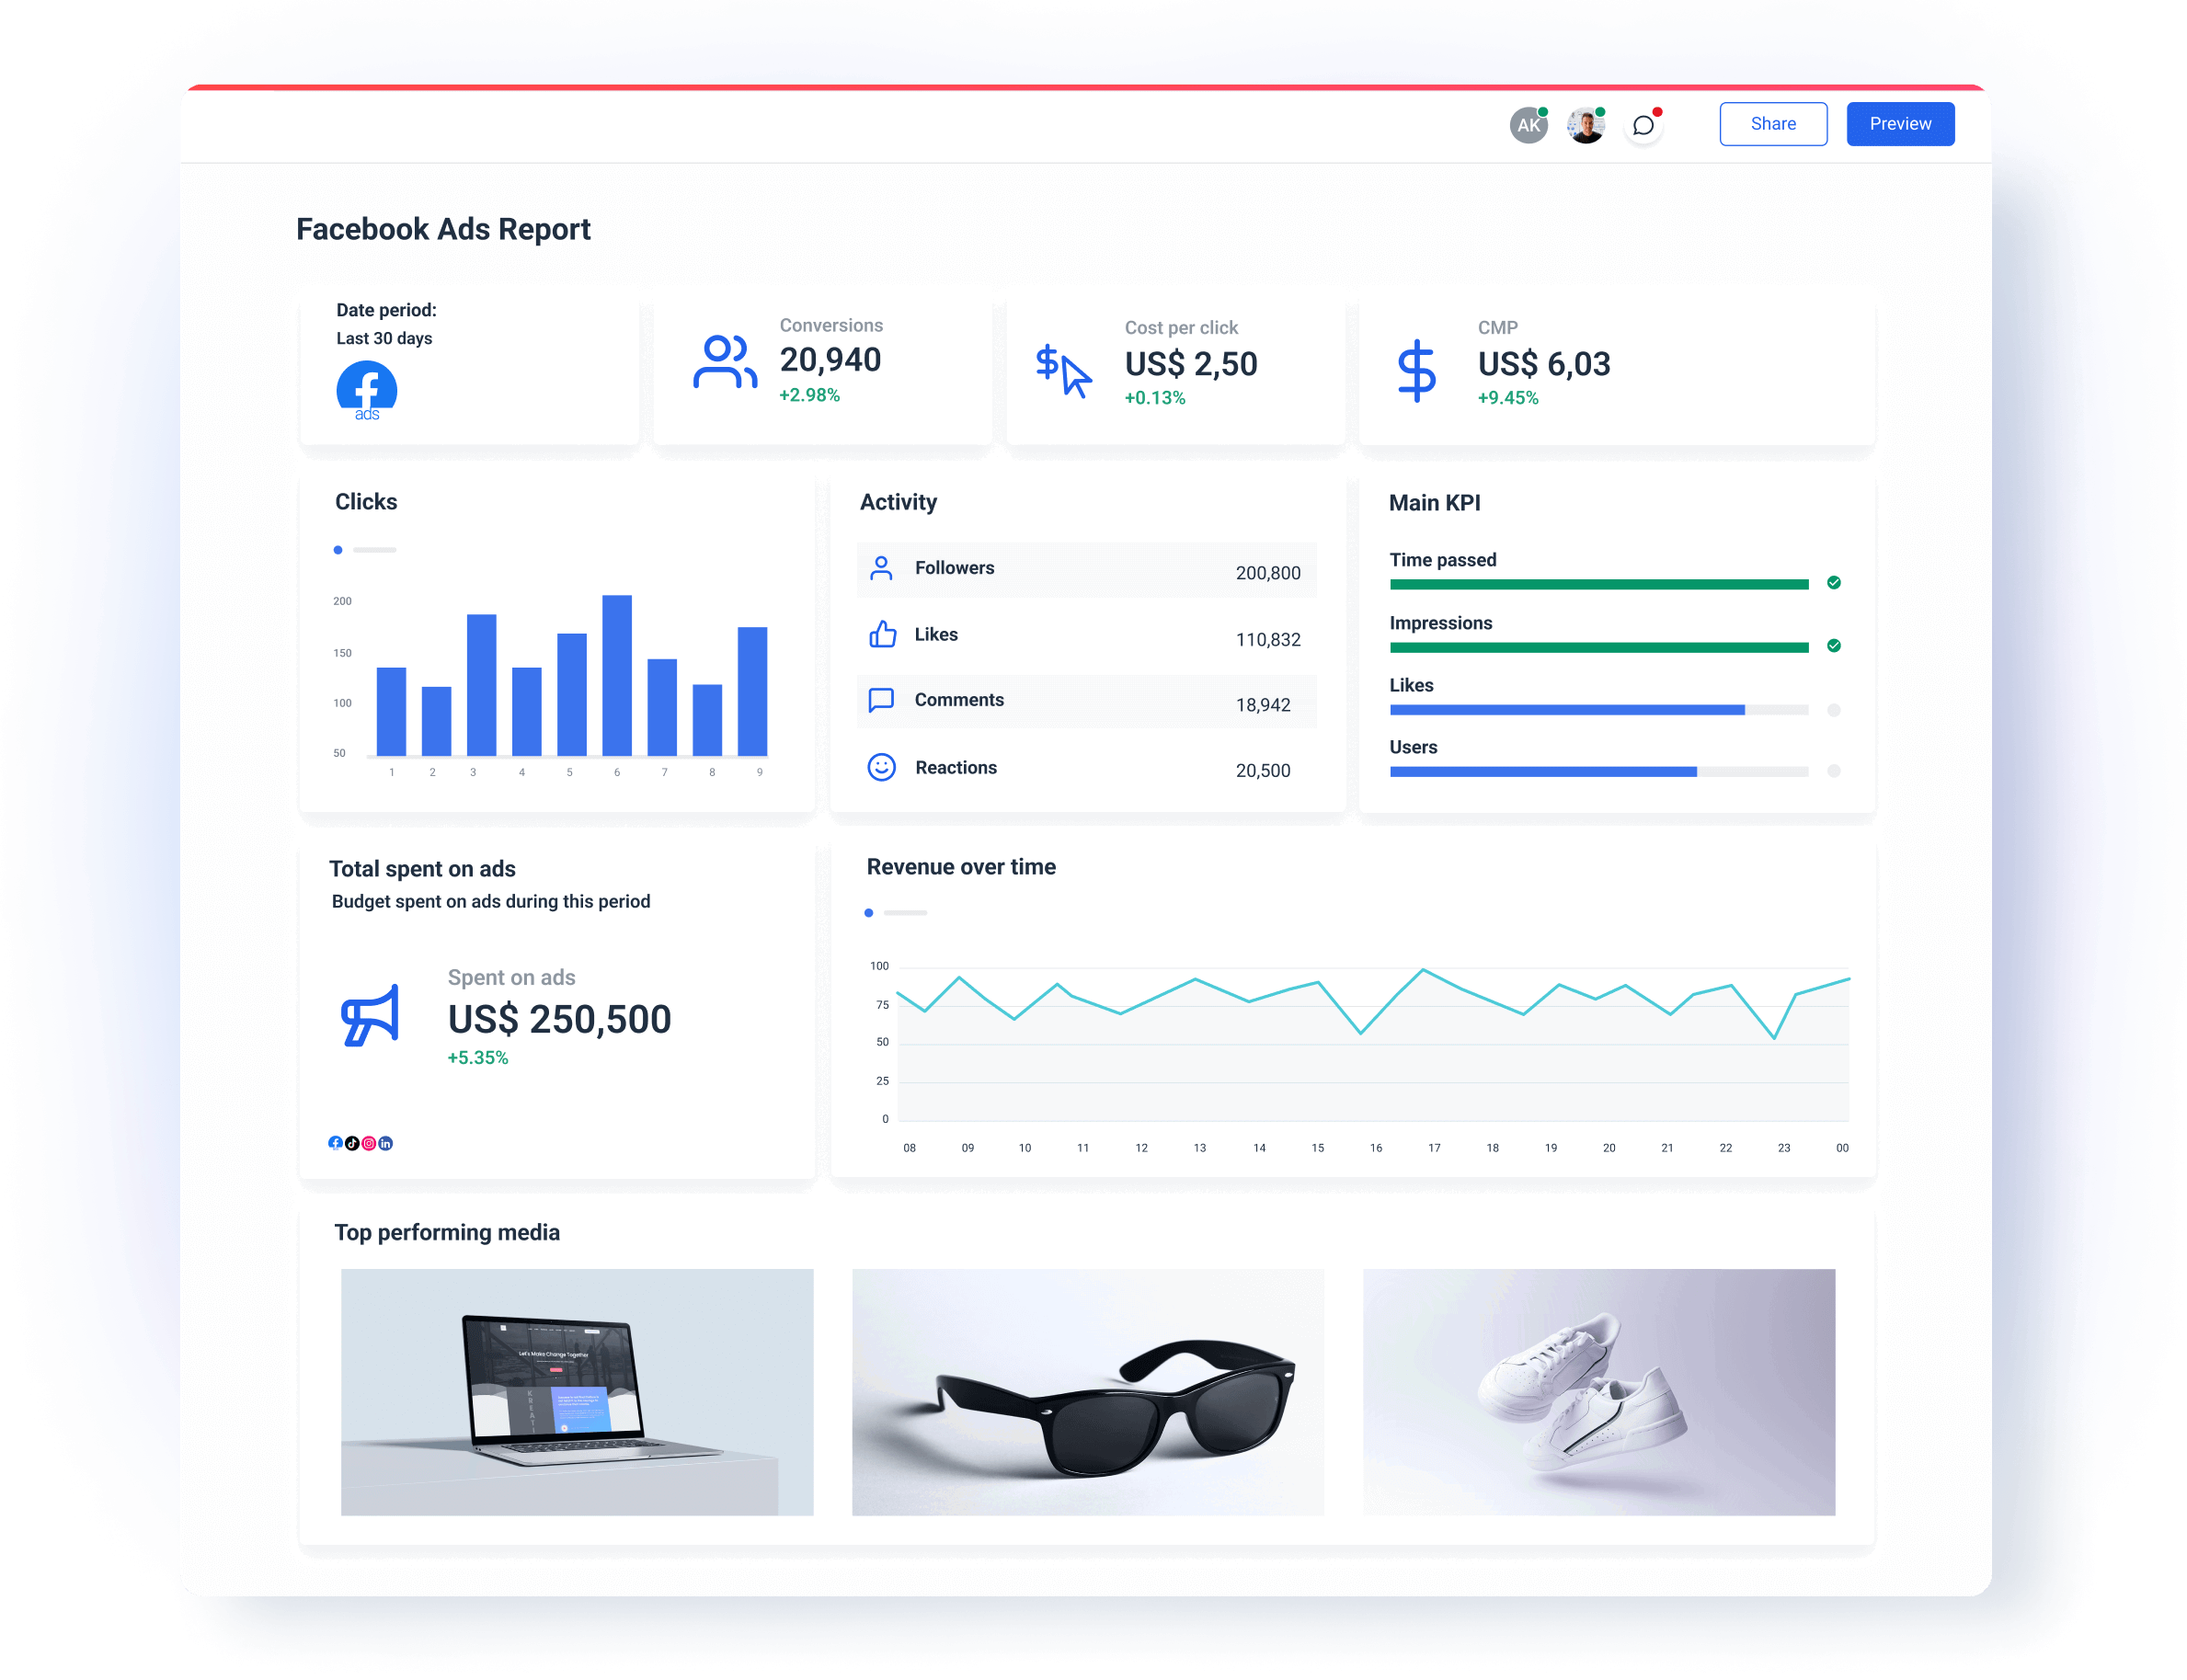Click the CMP dollar sign icon
This screenshot has height=1680, width=2187.
pos(1417,368)
